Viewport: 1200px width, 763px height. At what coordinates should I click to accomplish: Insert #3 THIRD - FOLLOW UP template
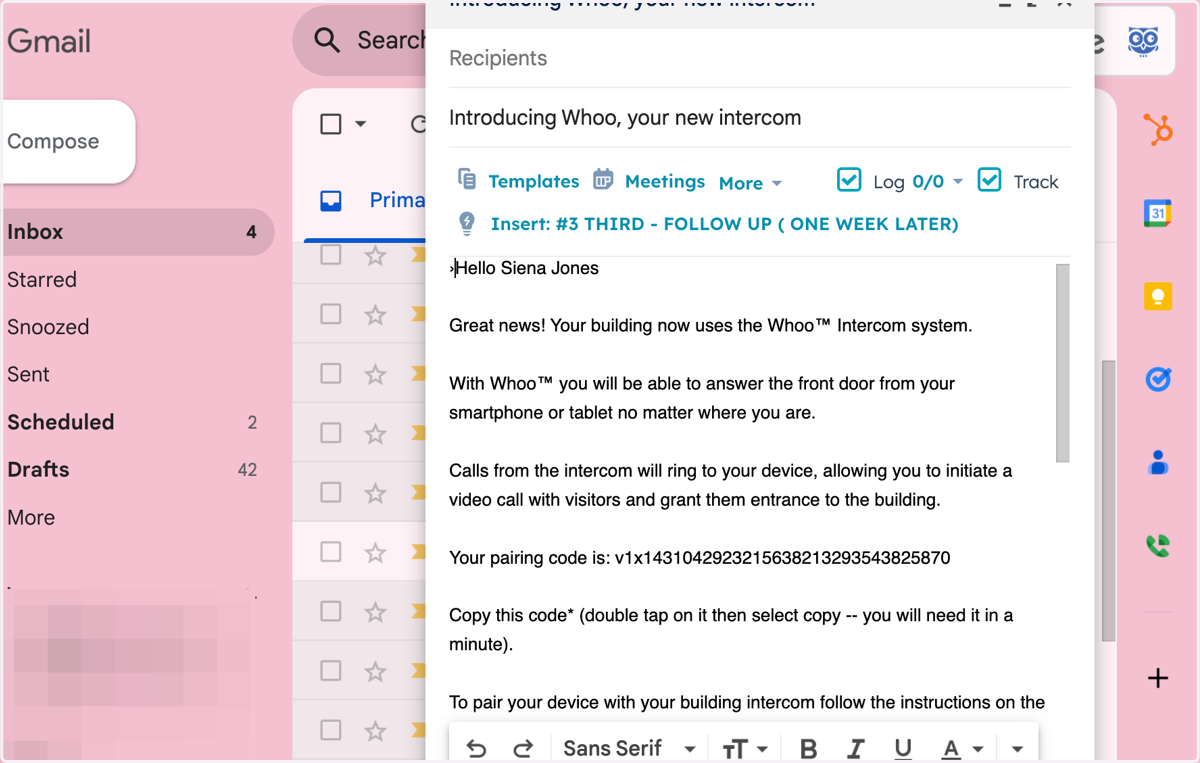pos(724,224)
